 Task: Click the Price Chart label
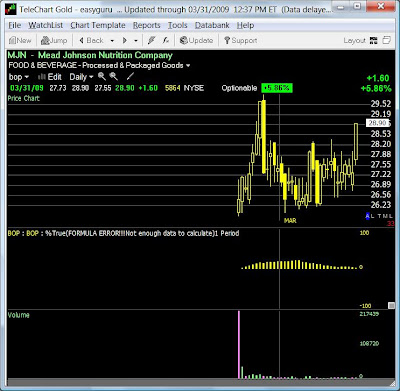click(23, 98)
